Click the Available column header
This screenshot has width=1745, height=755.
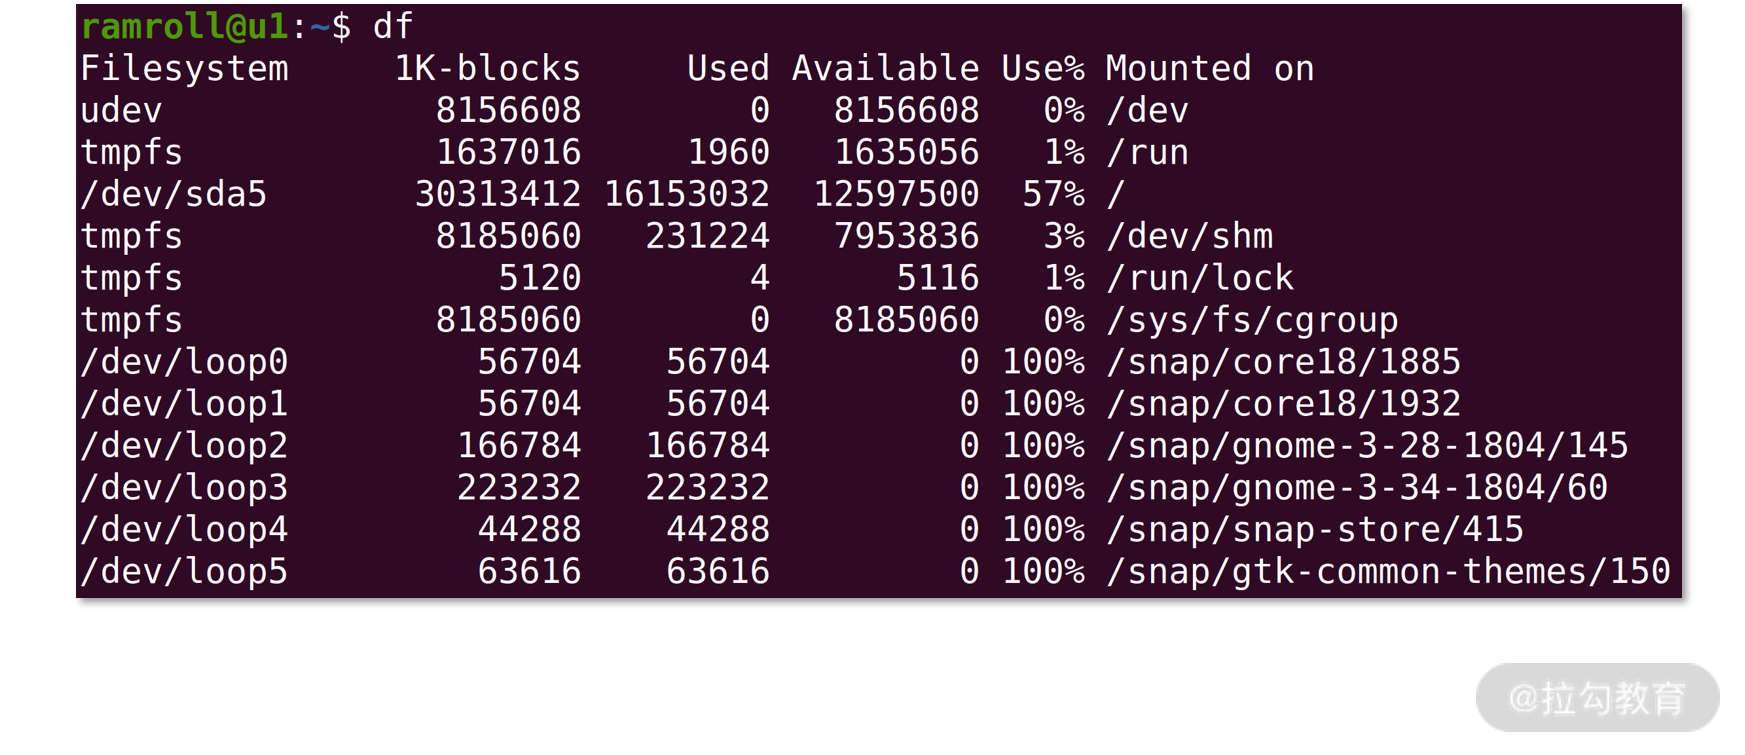[x=885, y=68]
